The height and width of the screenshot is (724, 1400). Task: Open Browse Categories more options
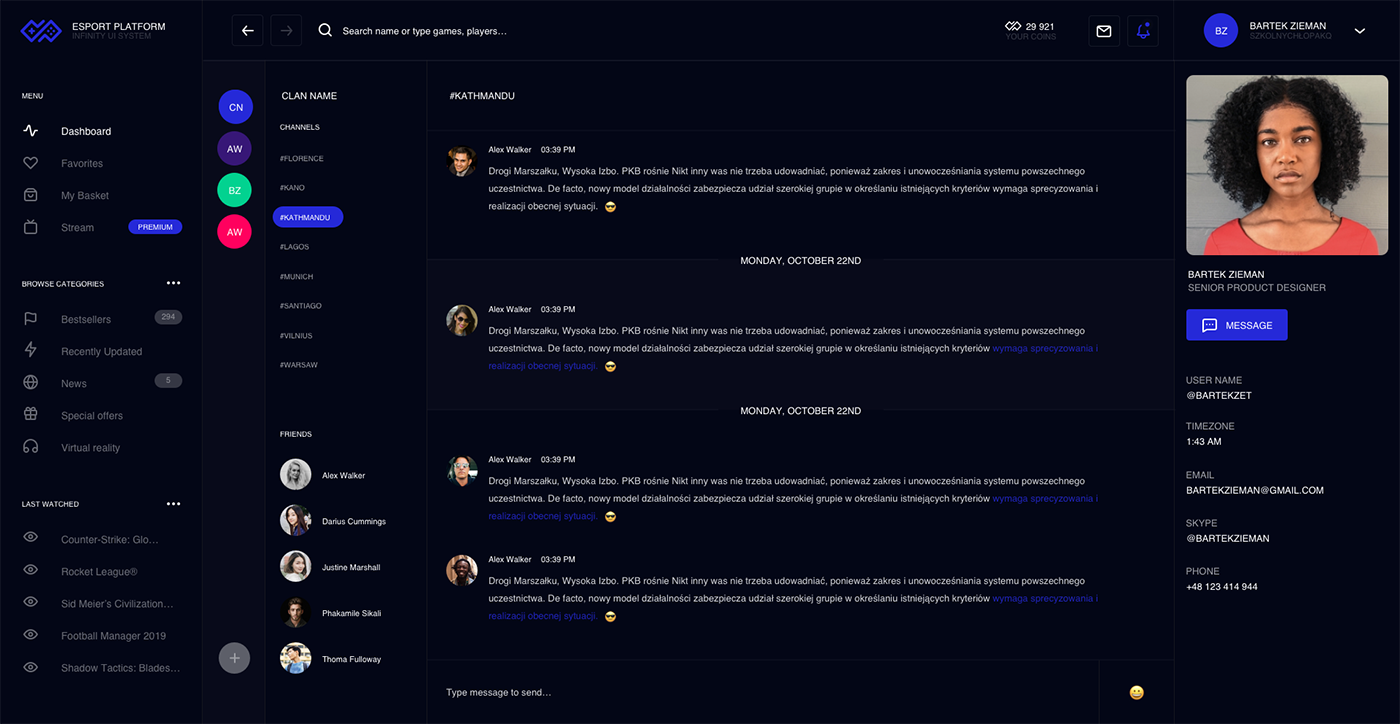[174, 283]
